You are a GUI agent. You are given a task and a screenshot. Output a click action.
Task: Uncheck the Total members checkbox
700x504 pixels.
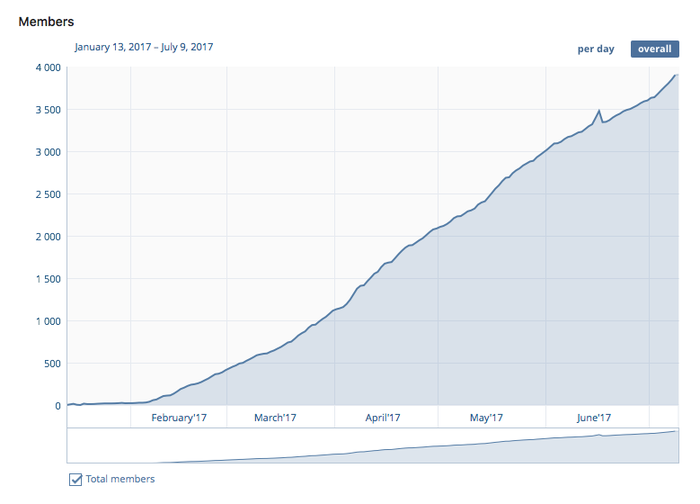click(75, 479)
